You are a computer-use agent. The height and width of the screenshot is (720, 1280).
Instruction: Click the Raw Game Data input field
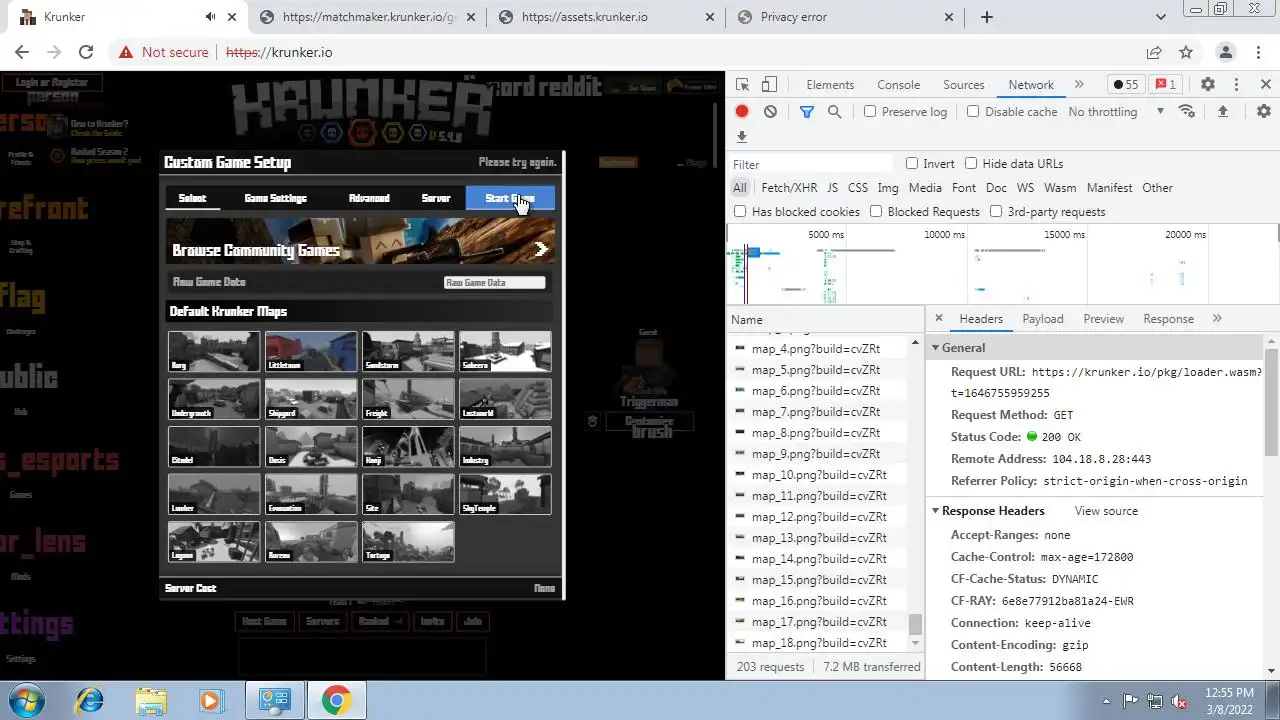point(494,282)
